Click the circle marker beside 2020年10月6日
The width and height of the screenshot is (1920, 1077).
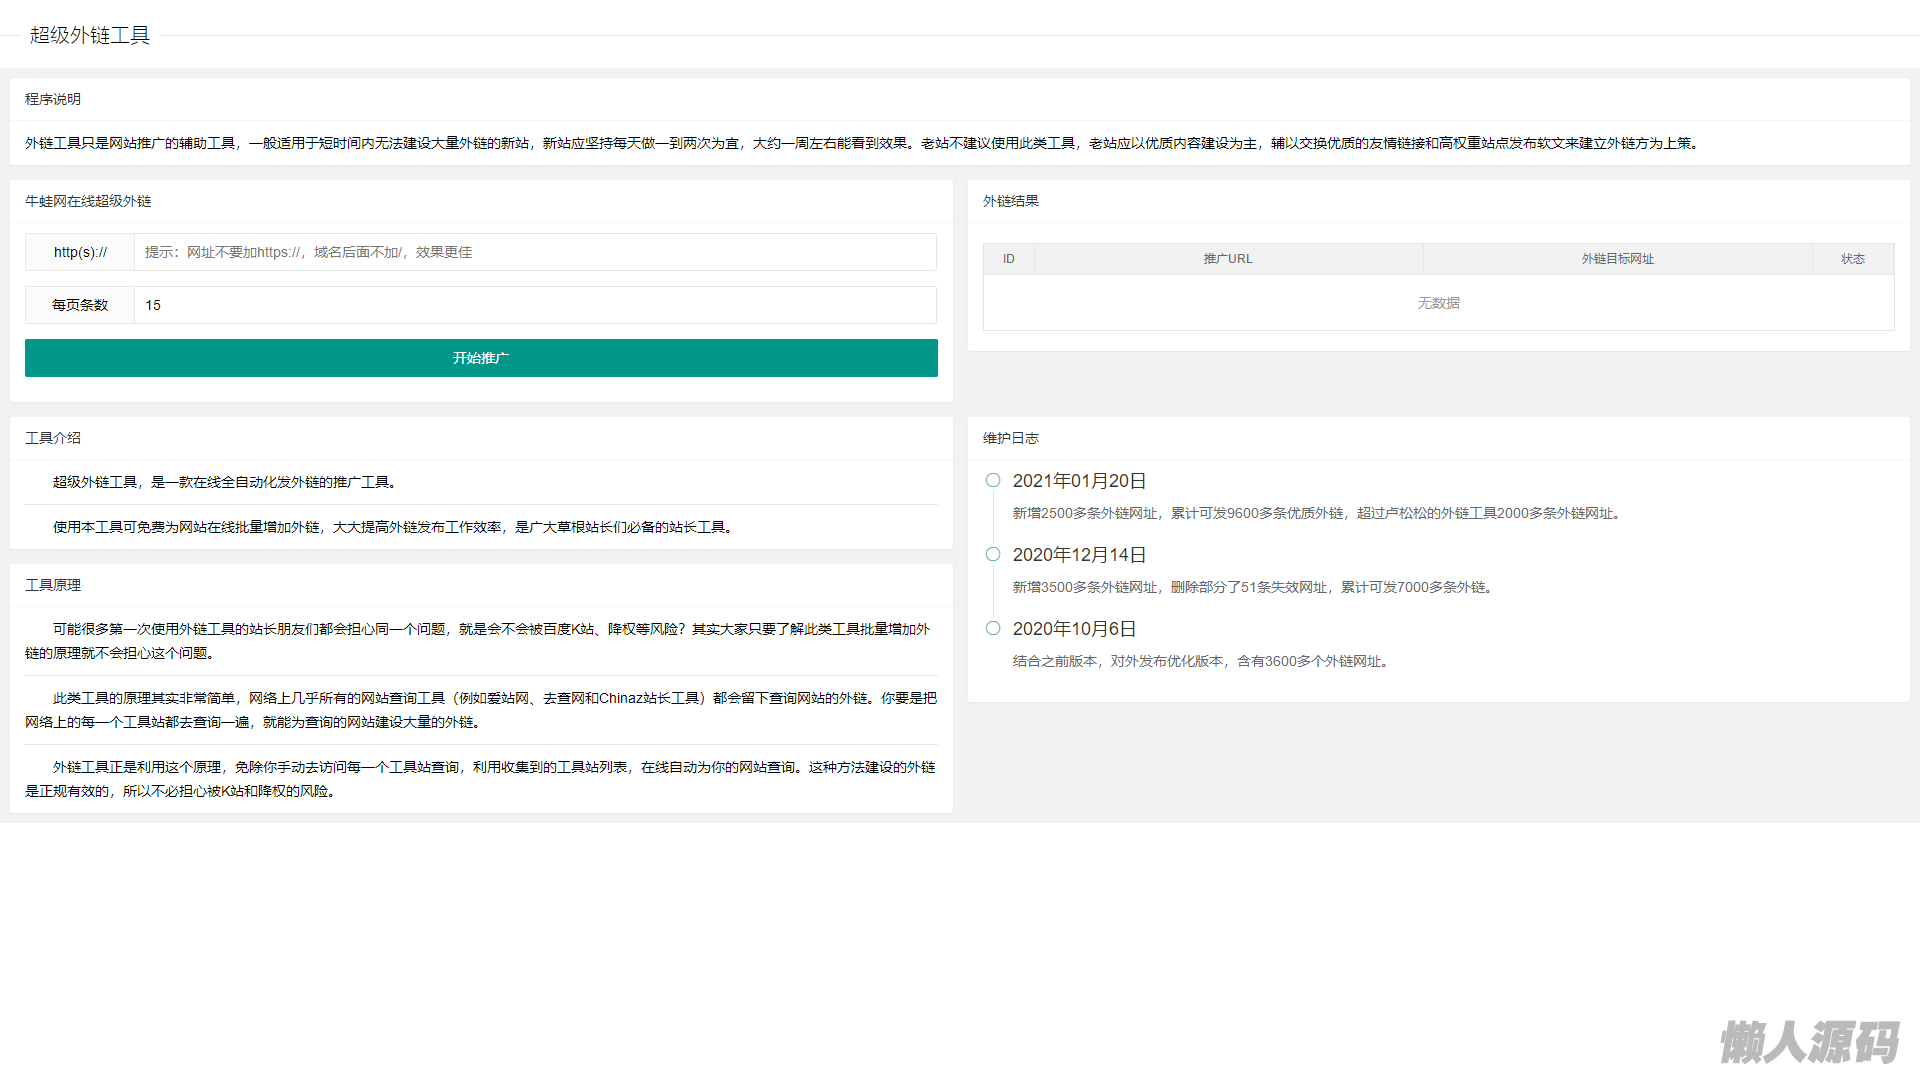tap(993, 629)
